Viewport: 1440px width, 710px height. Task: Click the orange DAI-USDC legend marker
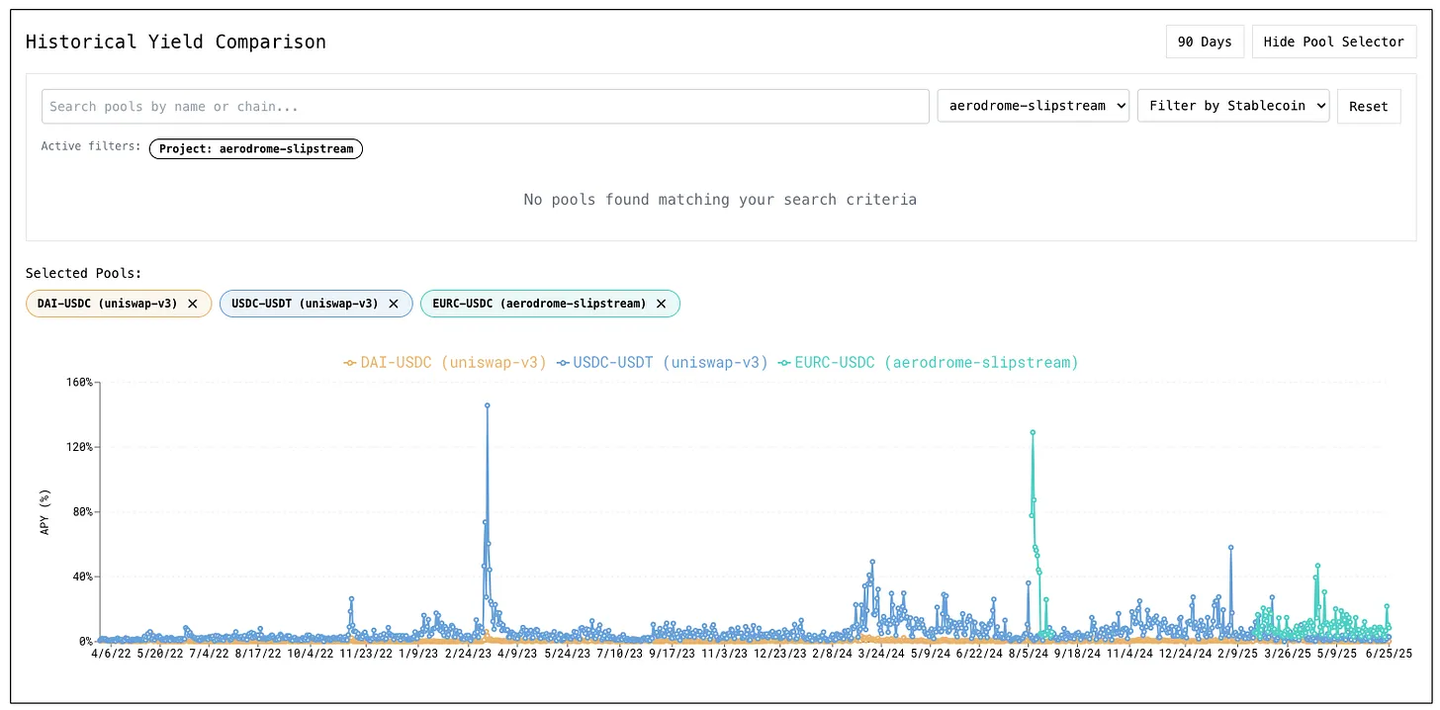point(349,362)
